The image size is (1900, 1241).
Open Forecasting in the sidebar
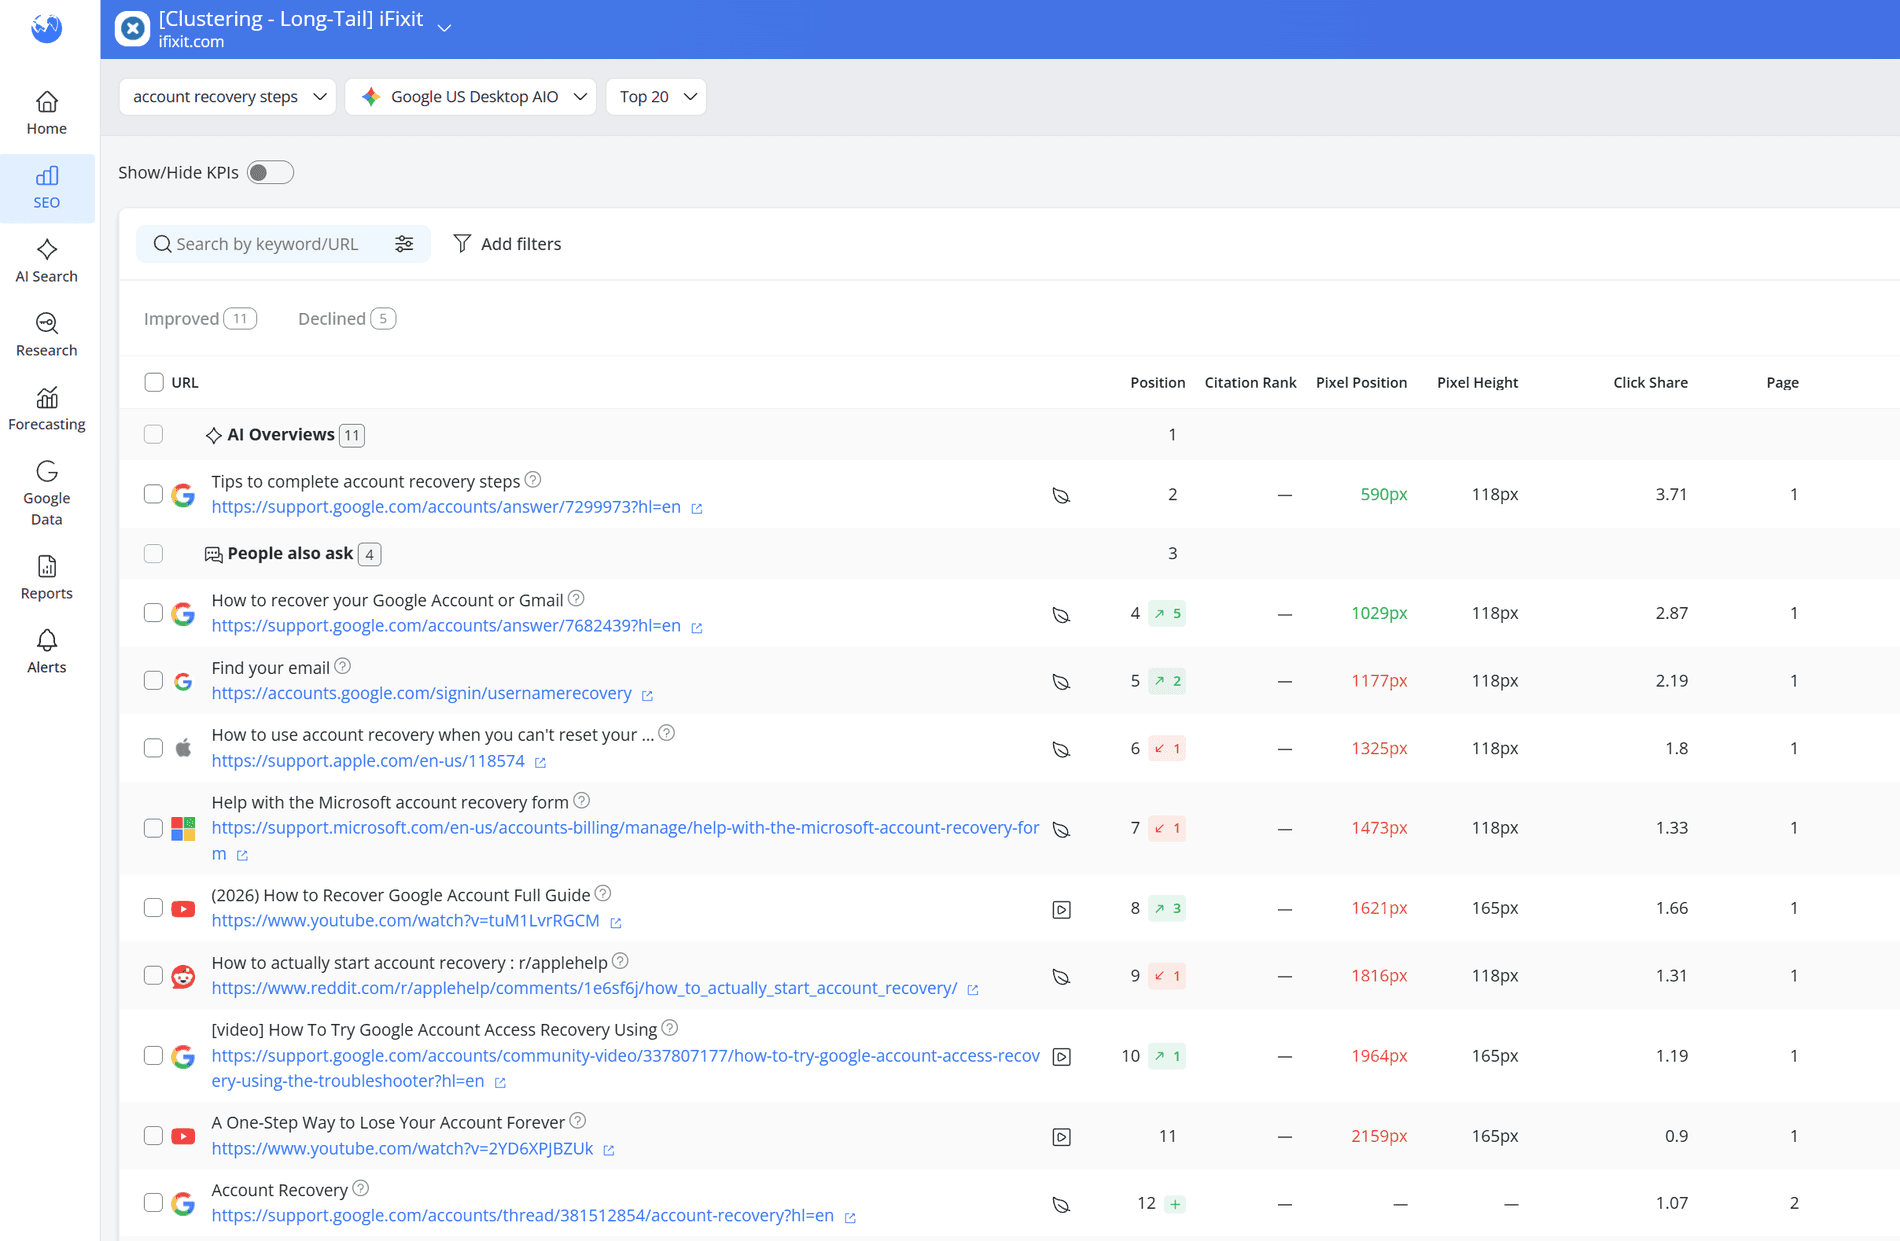[47, 409]
